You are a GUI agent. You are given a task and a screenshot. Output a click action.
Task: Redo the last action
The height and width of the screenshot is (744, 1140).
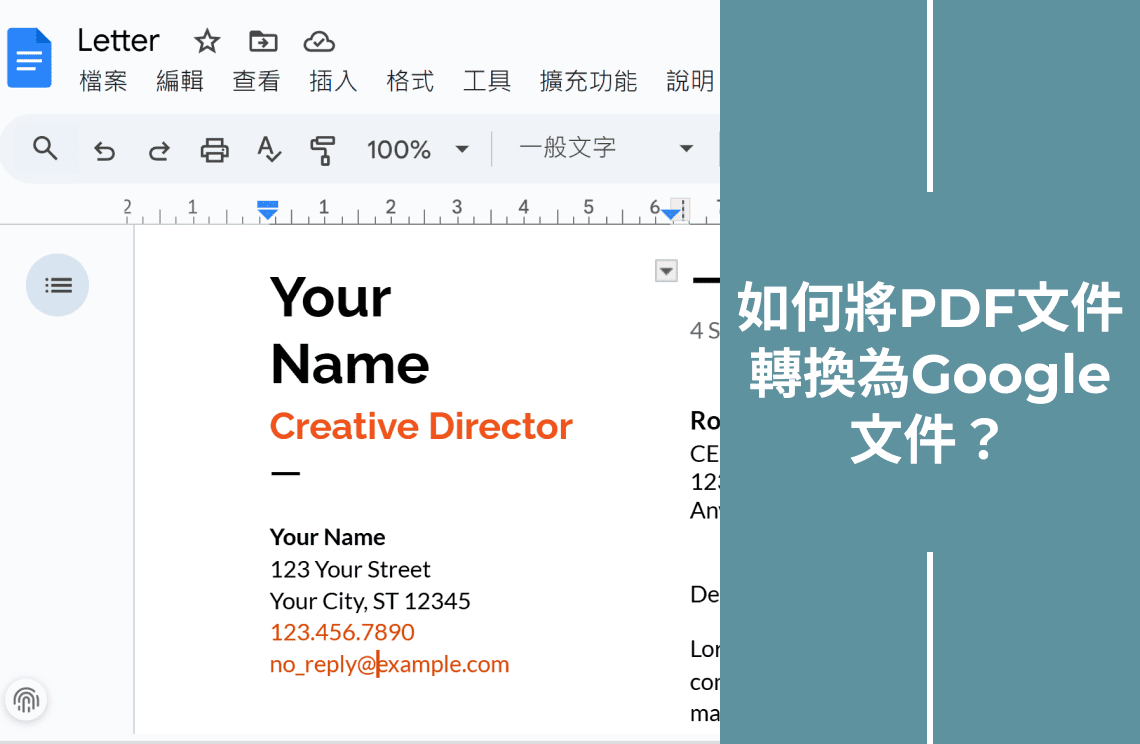point(159,151)
